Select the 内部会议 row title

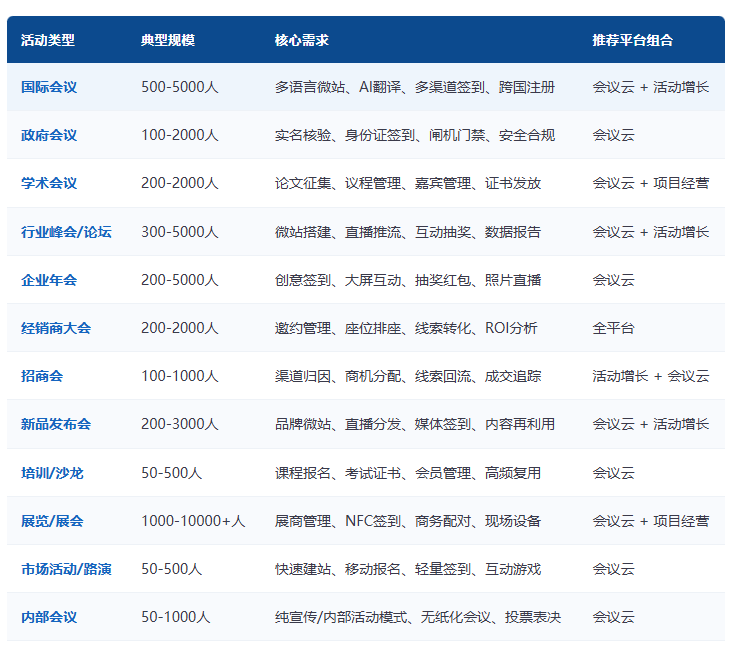pos(49,617)
